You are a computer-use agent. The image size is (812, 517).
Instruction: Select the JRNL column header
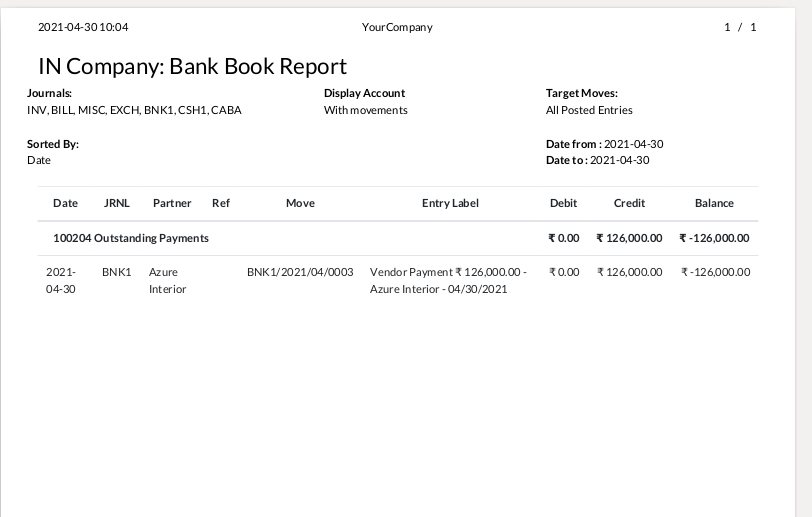pos(116,203)
